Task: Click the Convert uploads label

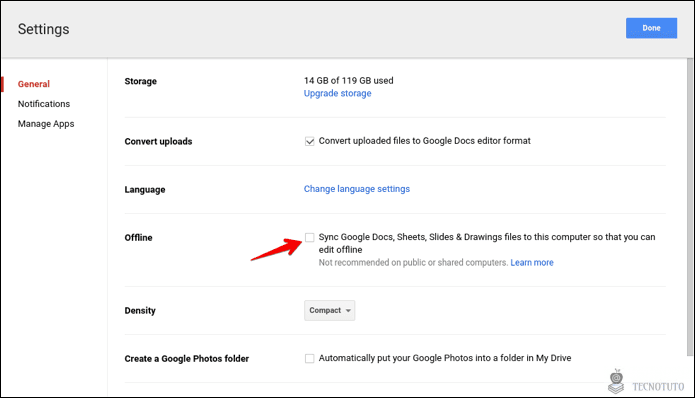Action: (x=158, y=141)
